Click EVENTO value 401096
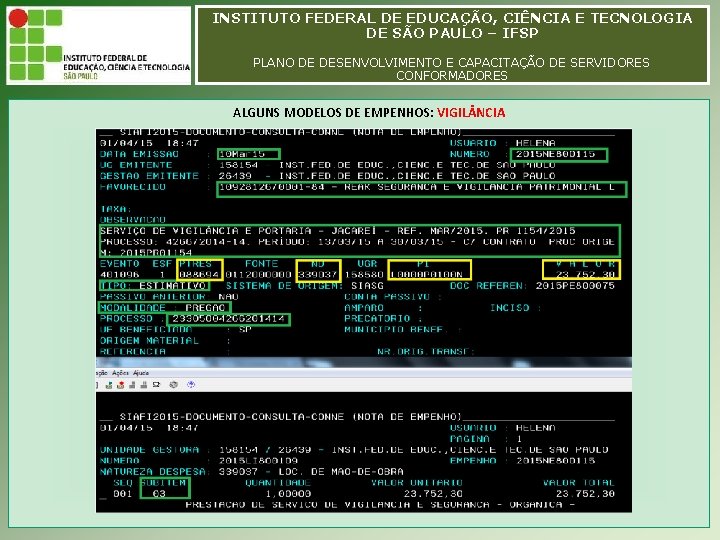Screen dimensions: 720x540 point(119,275)
